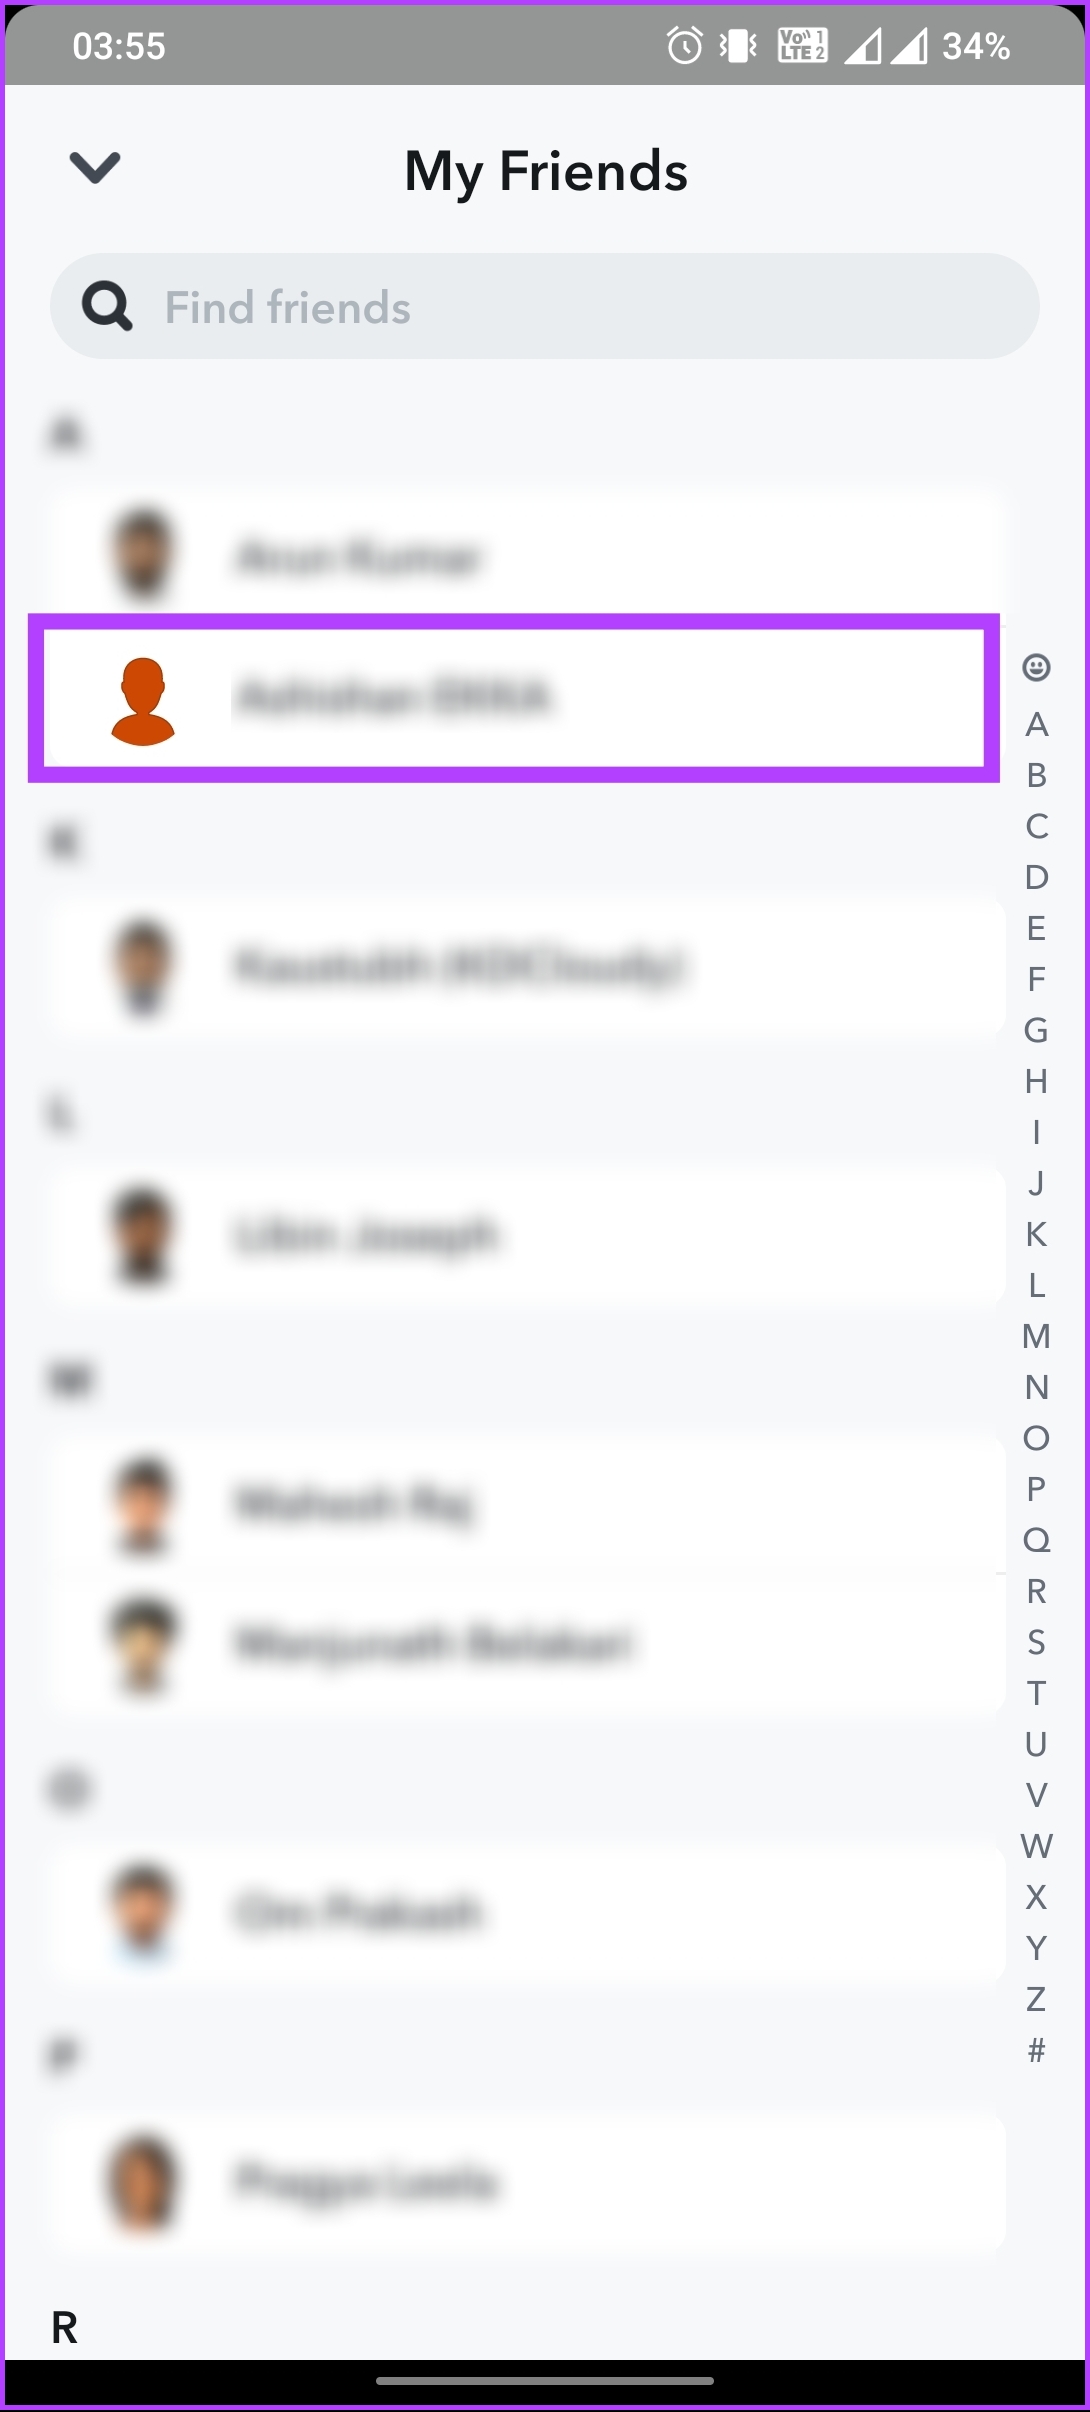Tap the alarm clock status bar icon
This screenshot has width=1090, height=2412.
click(x=685, y=46)
